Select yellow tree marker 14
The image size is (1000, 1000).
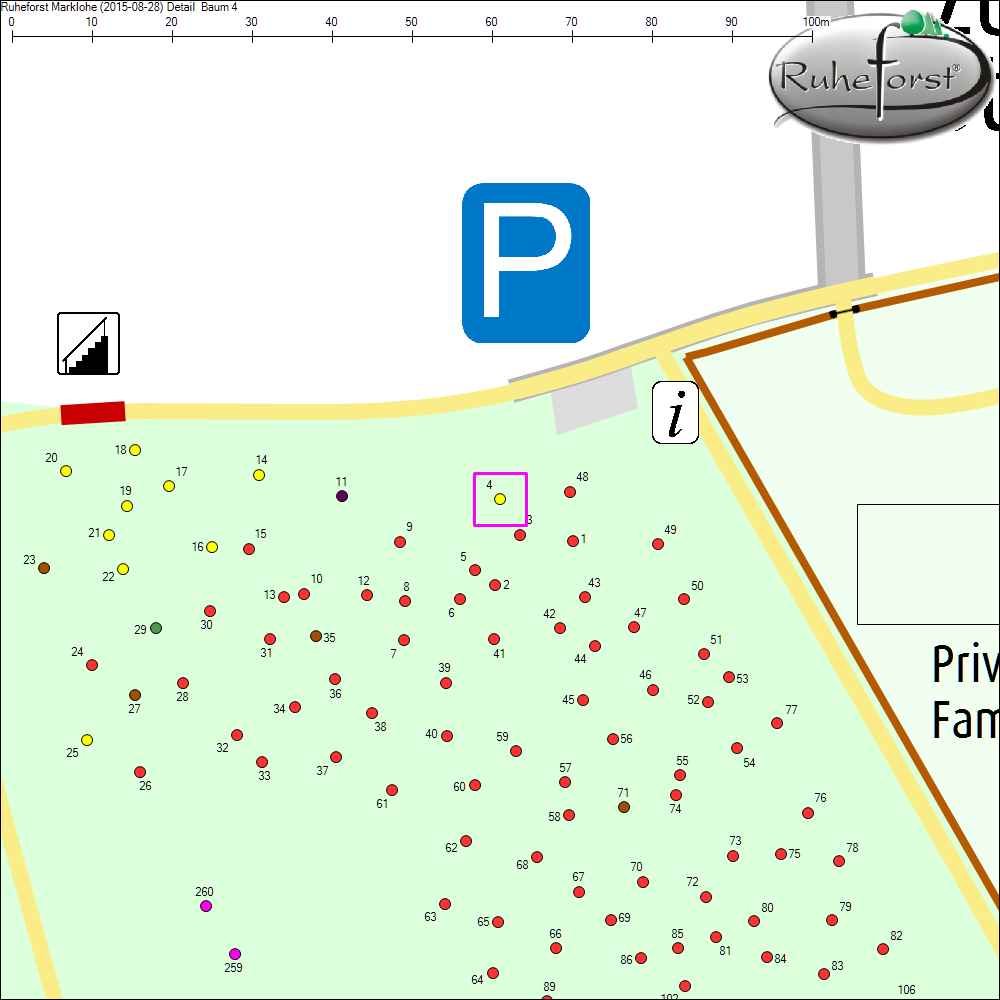coord(259,475)
